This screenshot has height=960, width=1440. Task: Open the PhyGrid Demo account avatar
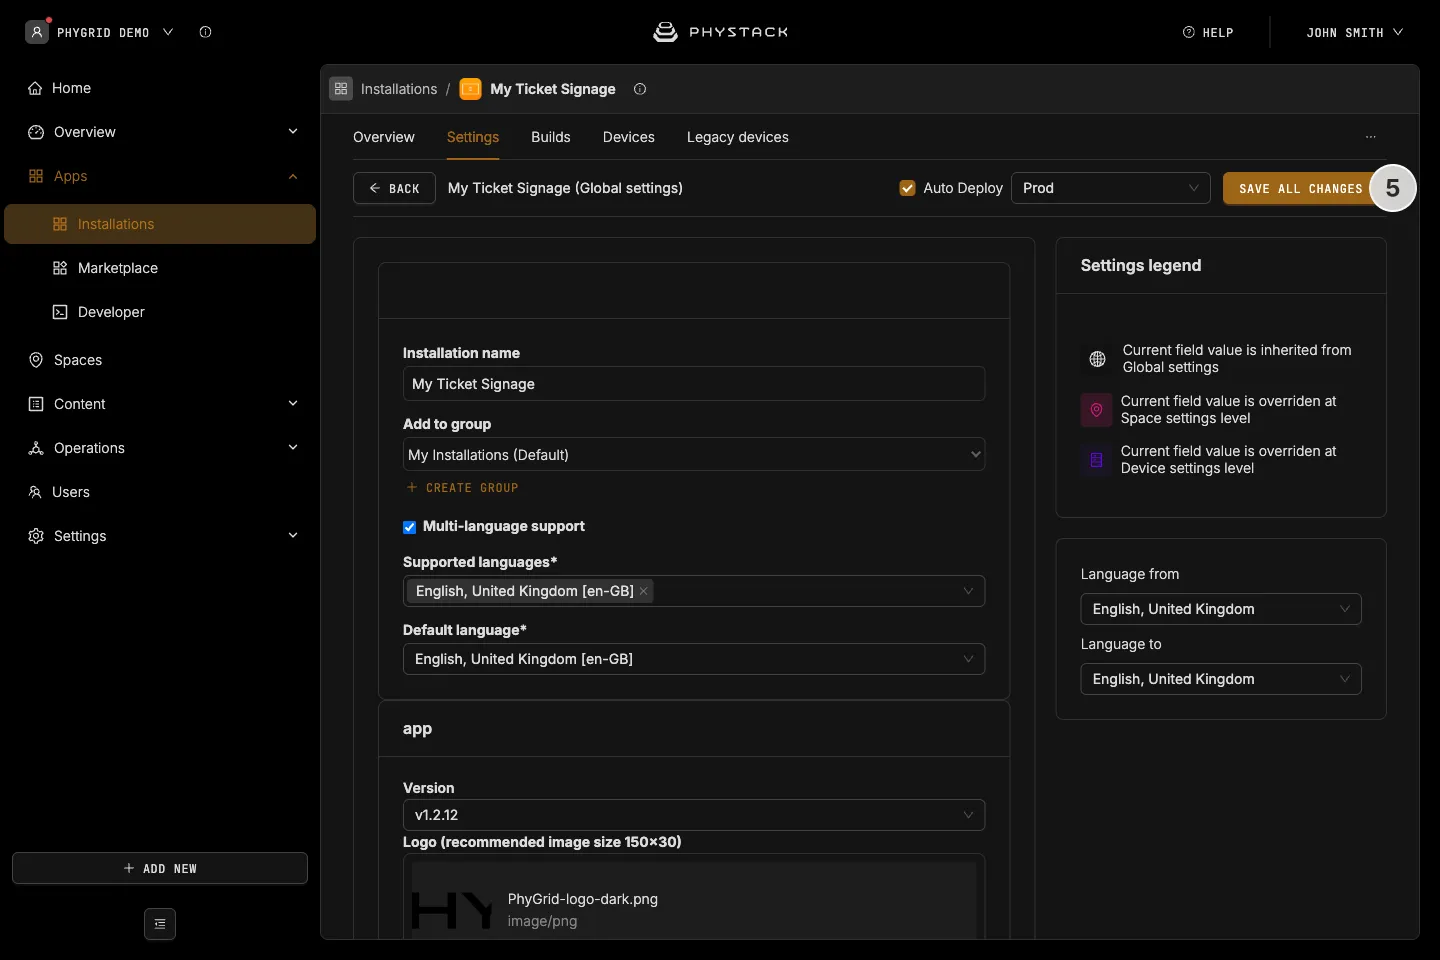[x=37, y=32]
